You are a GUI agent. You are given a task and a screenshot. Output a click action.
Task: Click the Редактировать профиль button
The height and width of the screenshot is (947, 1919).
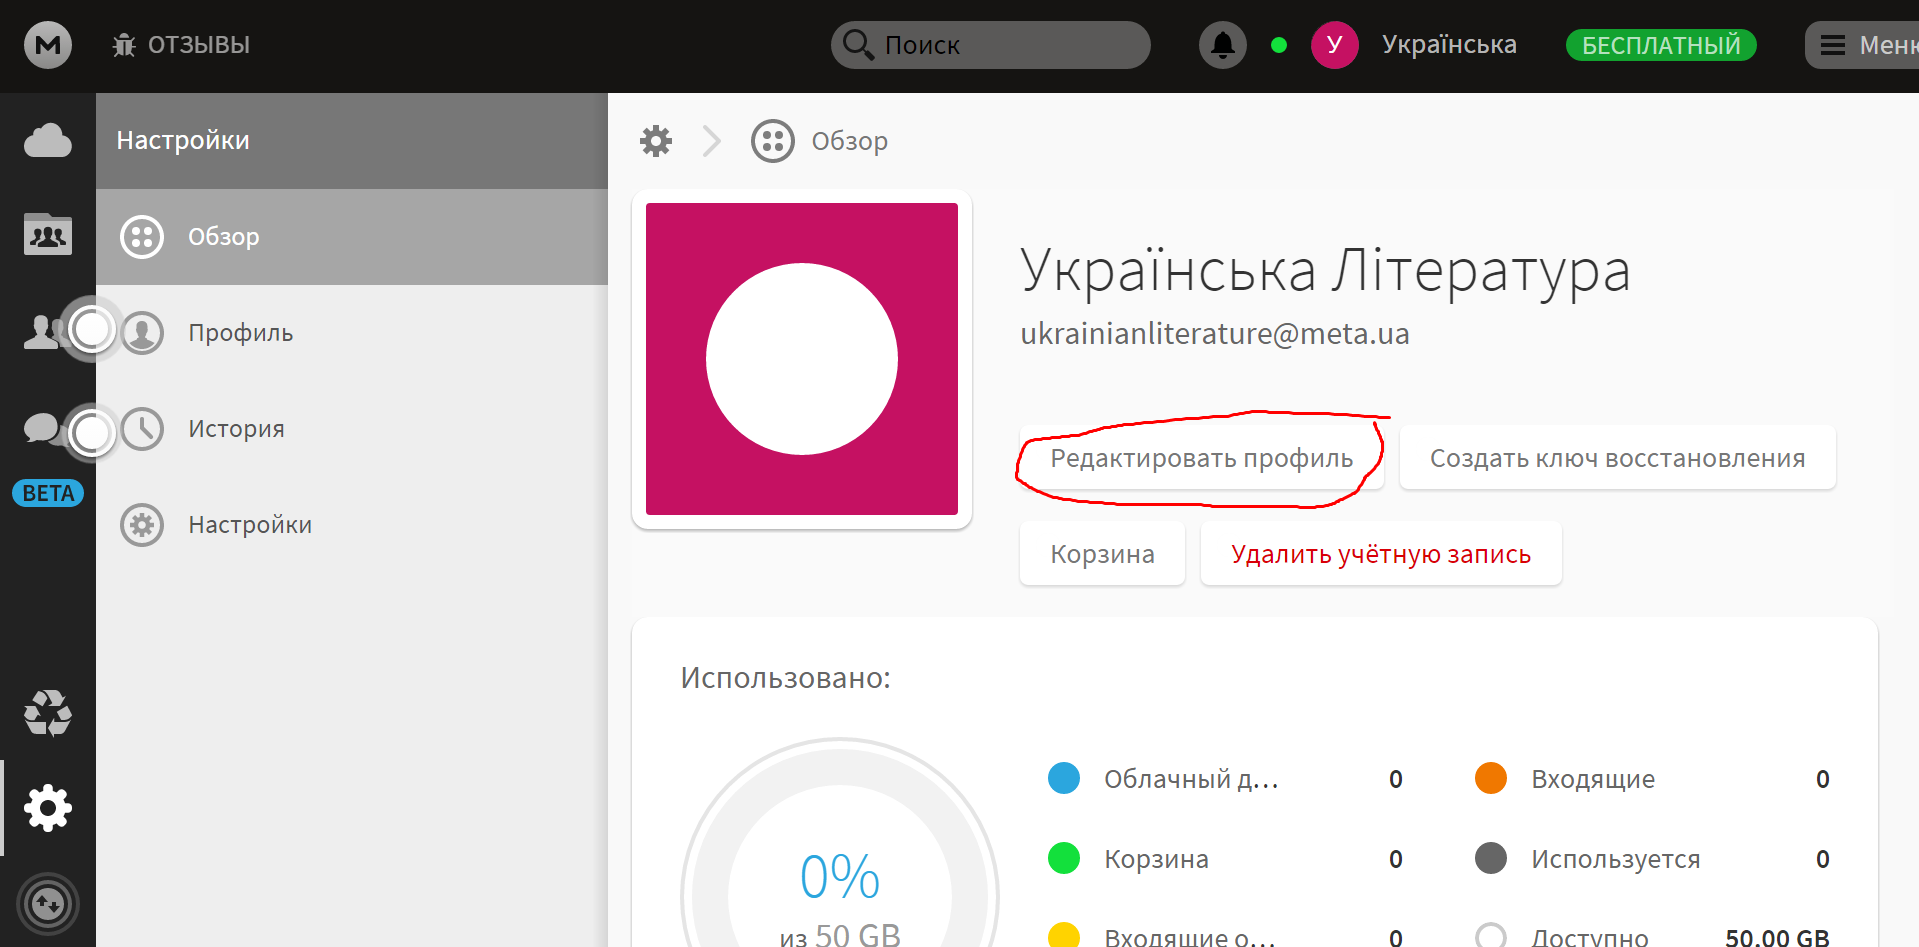(1201, 458)
